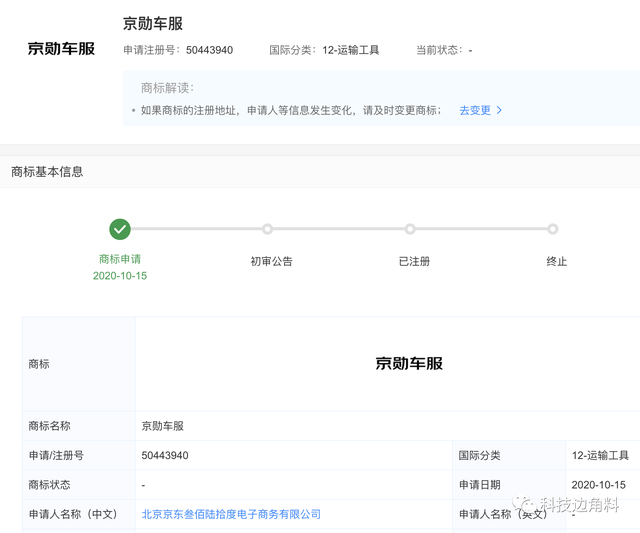Click table cell value 50443940
The image size is (640, 533).
165,455
